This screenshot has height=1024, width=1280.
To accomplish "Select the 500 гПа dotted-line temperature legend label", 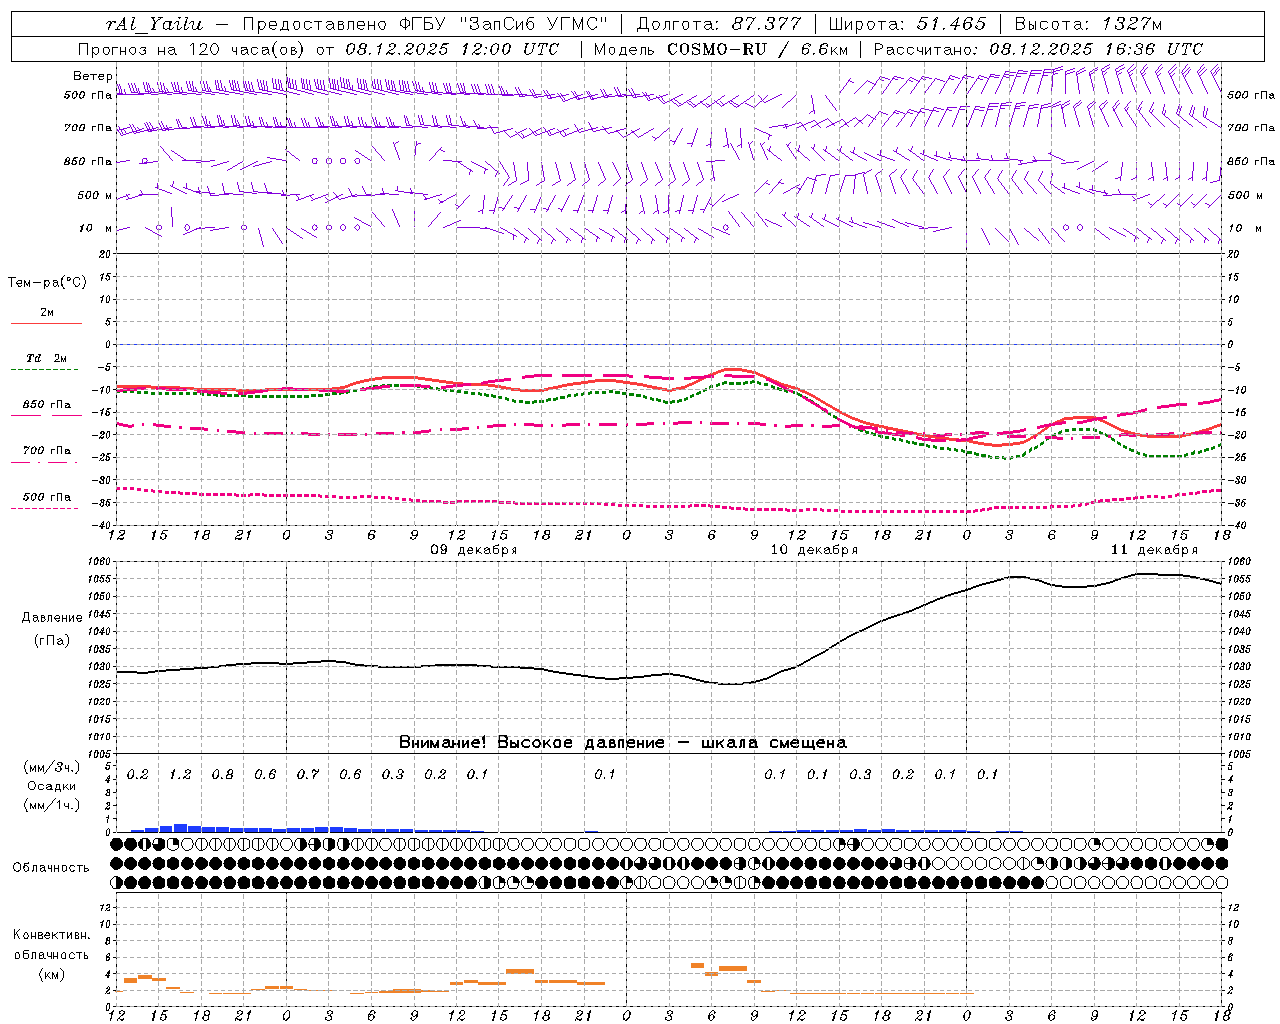I will point(46,497).
